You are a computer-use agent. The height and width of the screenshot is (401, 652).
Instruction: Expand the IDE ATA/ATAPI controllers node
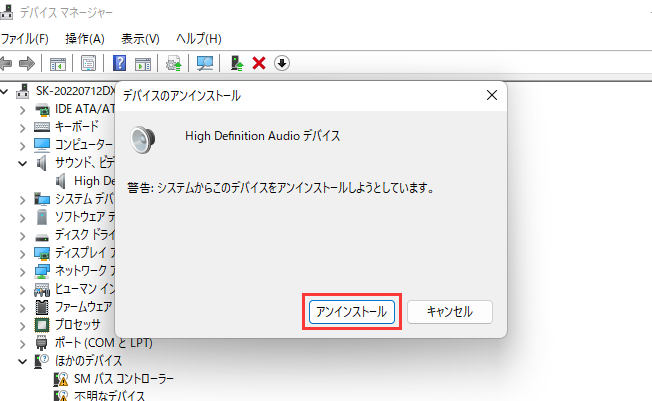pos(22,110)
